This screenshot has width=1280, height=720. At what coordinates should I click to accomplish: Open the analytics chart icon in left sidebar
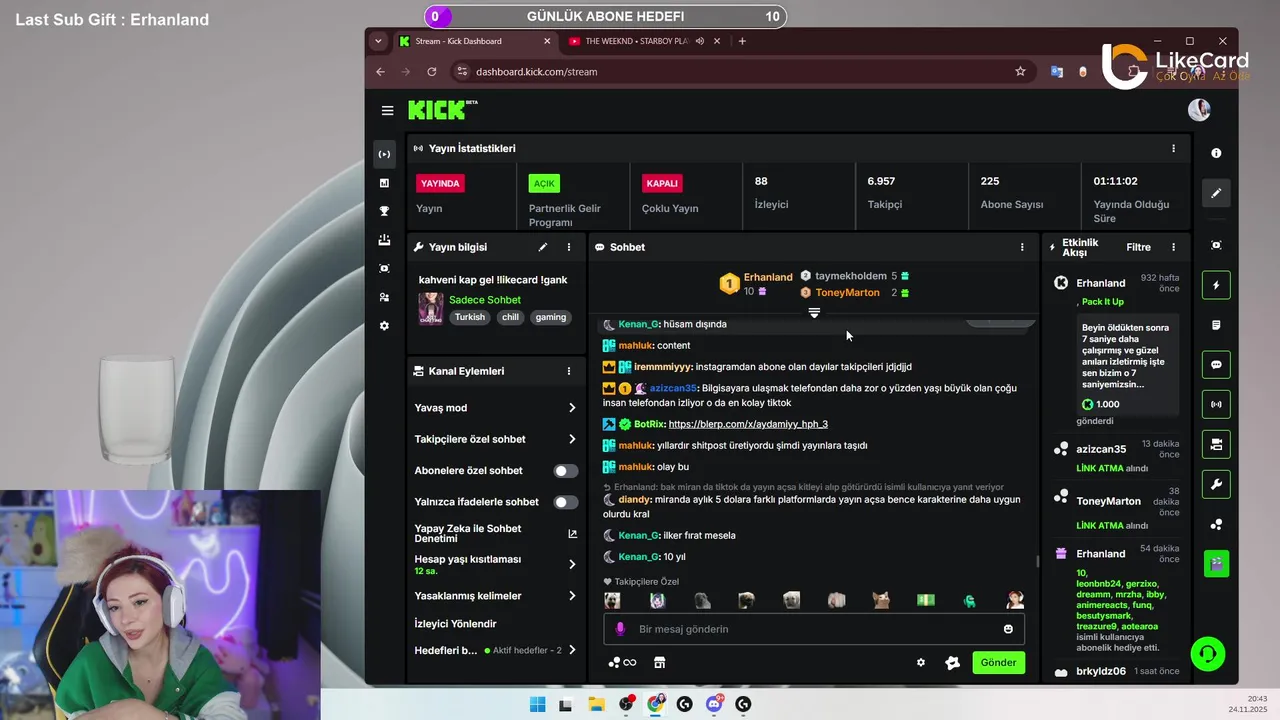coord(384,183)
